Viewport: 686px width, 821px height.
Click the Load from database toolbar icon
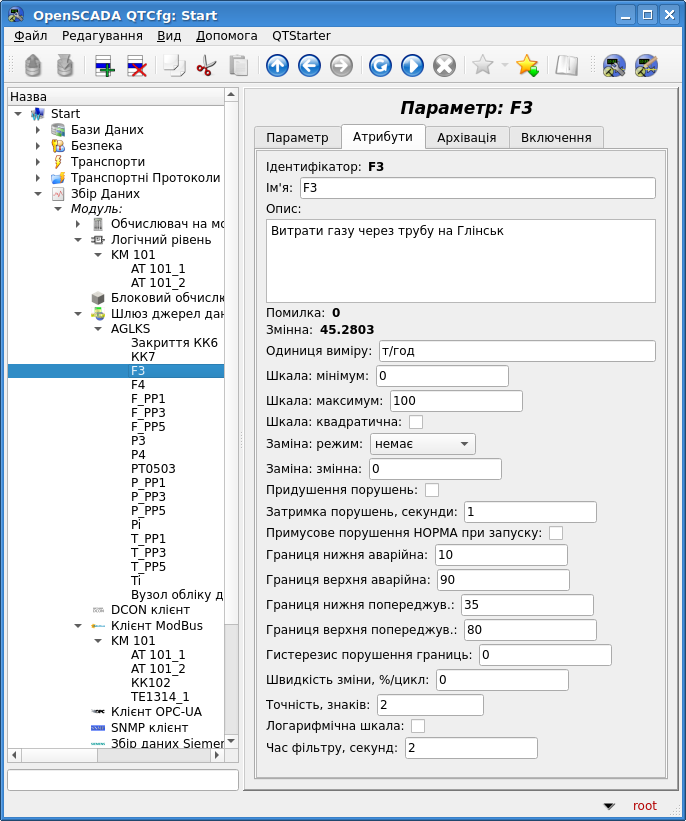[33, 66]
